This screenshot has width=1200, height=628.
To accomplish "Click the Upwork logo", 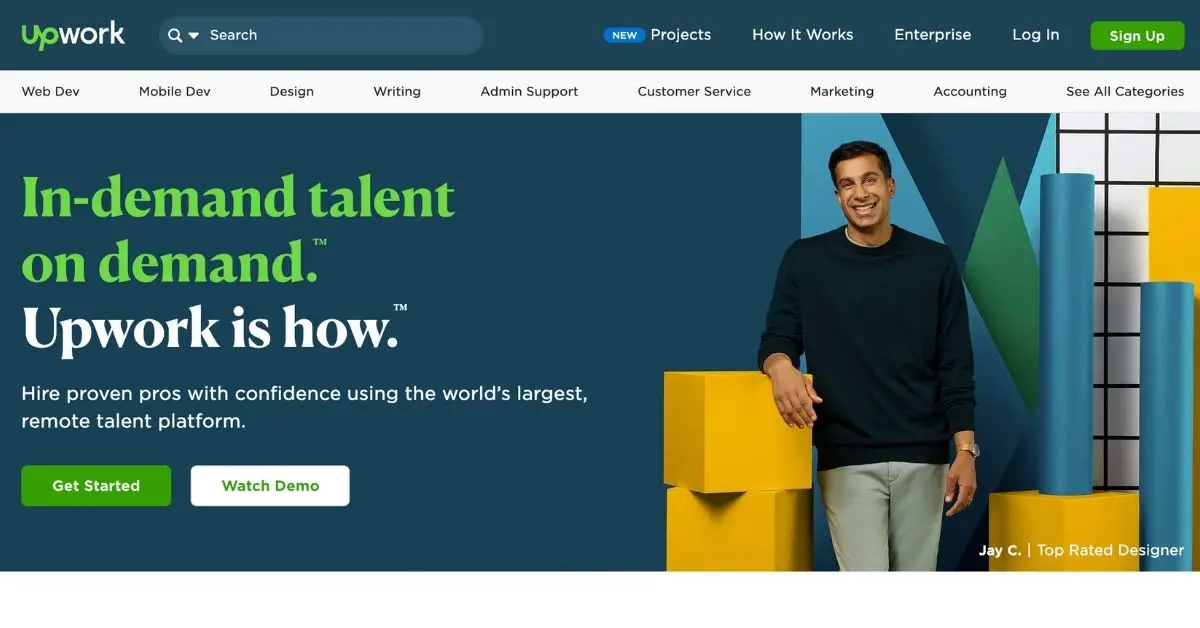I will (x=73, y=35).
